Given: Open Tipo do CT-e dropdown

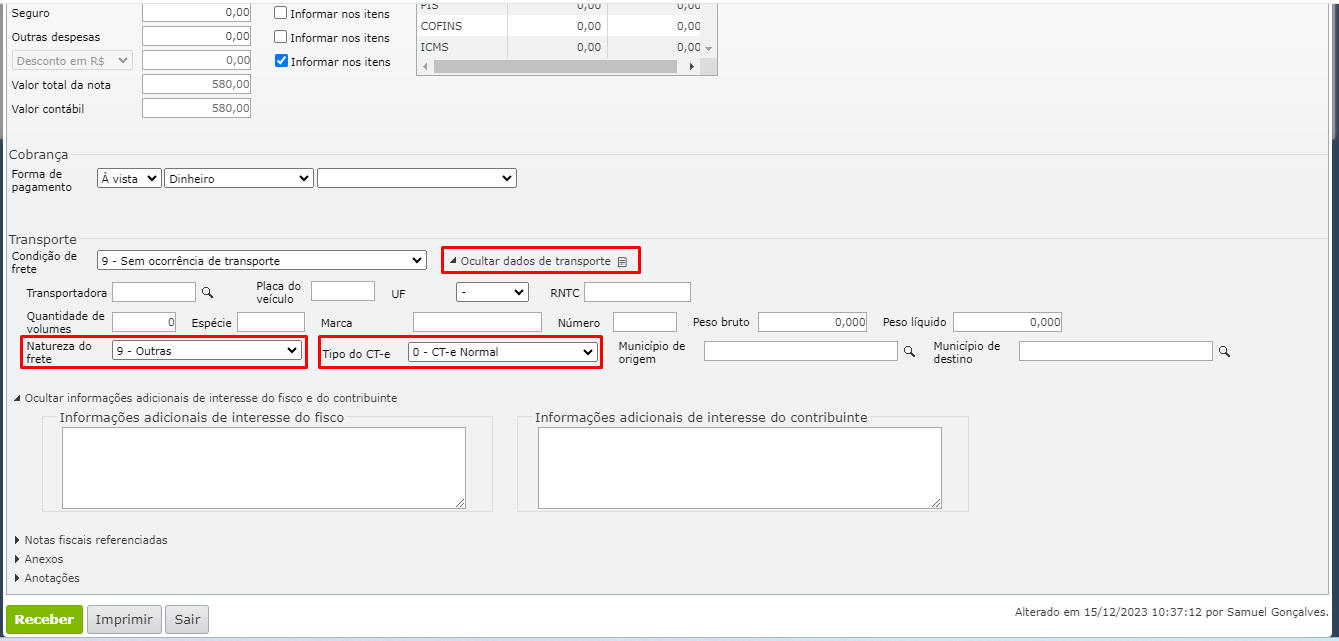Looking at the screenshot, I should pyautogui.click(x=503, y=352).
